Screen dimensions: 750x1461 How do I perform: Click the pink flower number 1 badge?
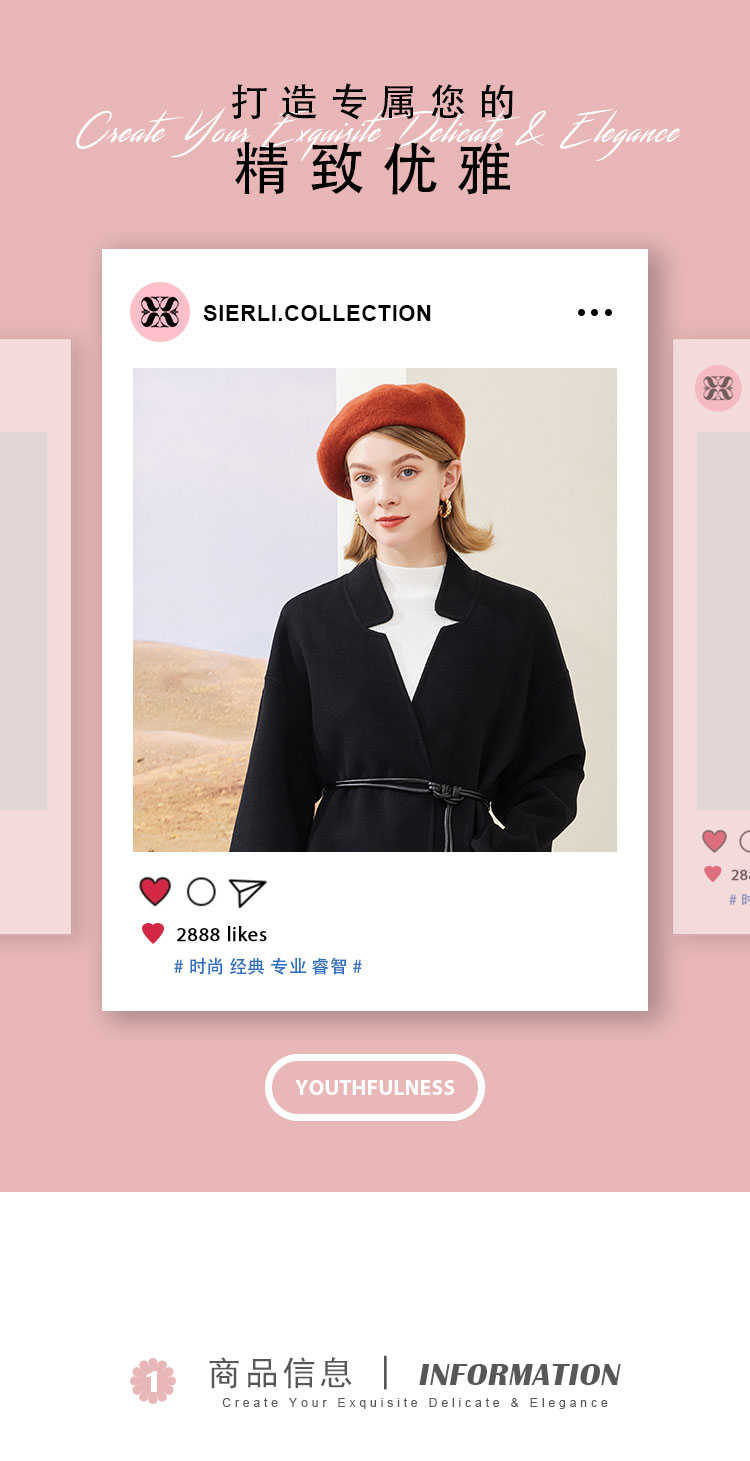153,1381
